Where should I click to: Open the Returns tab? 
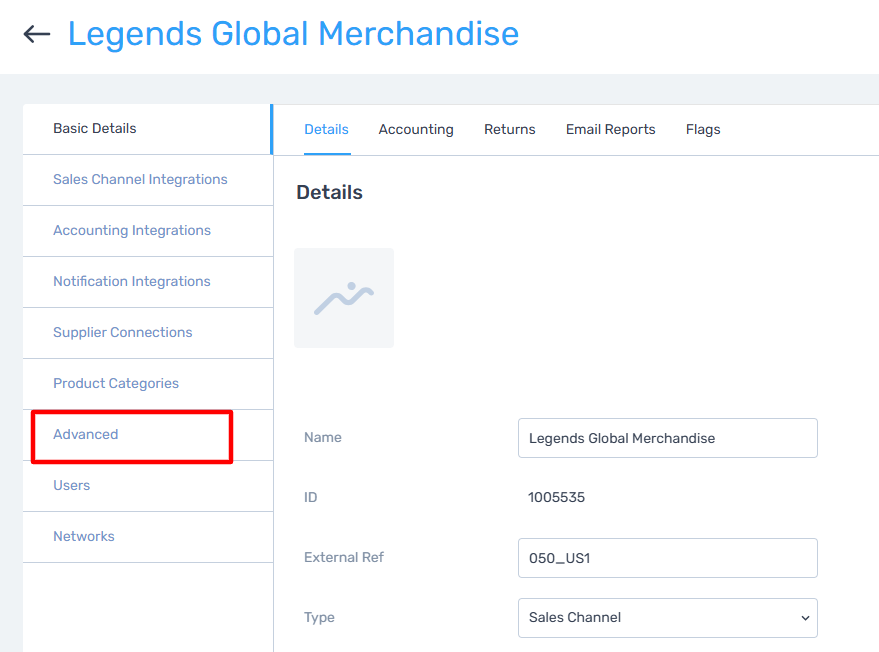click(x=510, y=130)
